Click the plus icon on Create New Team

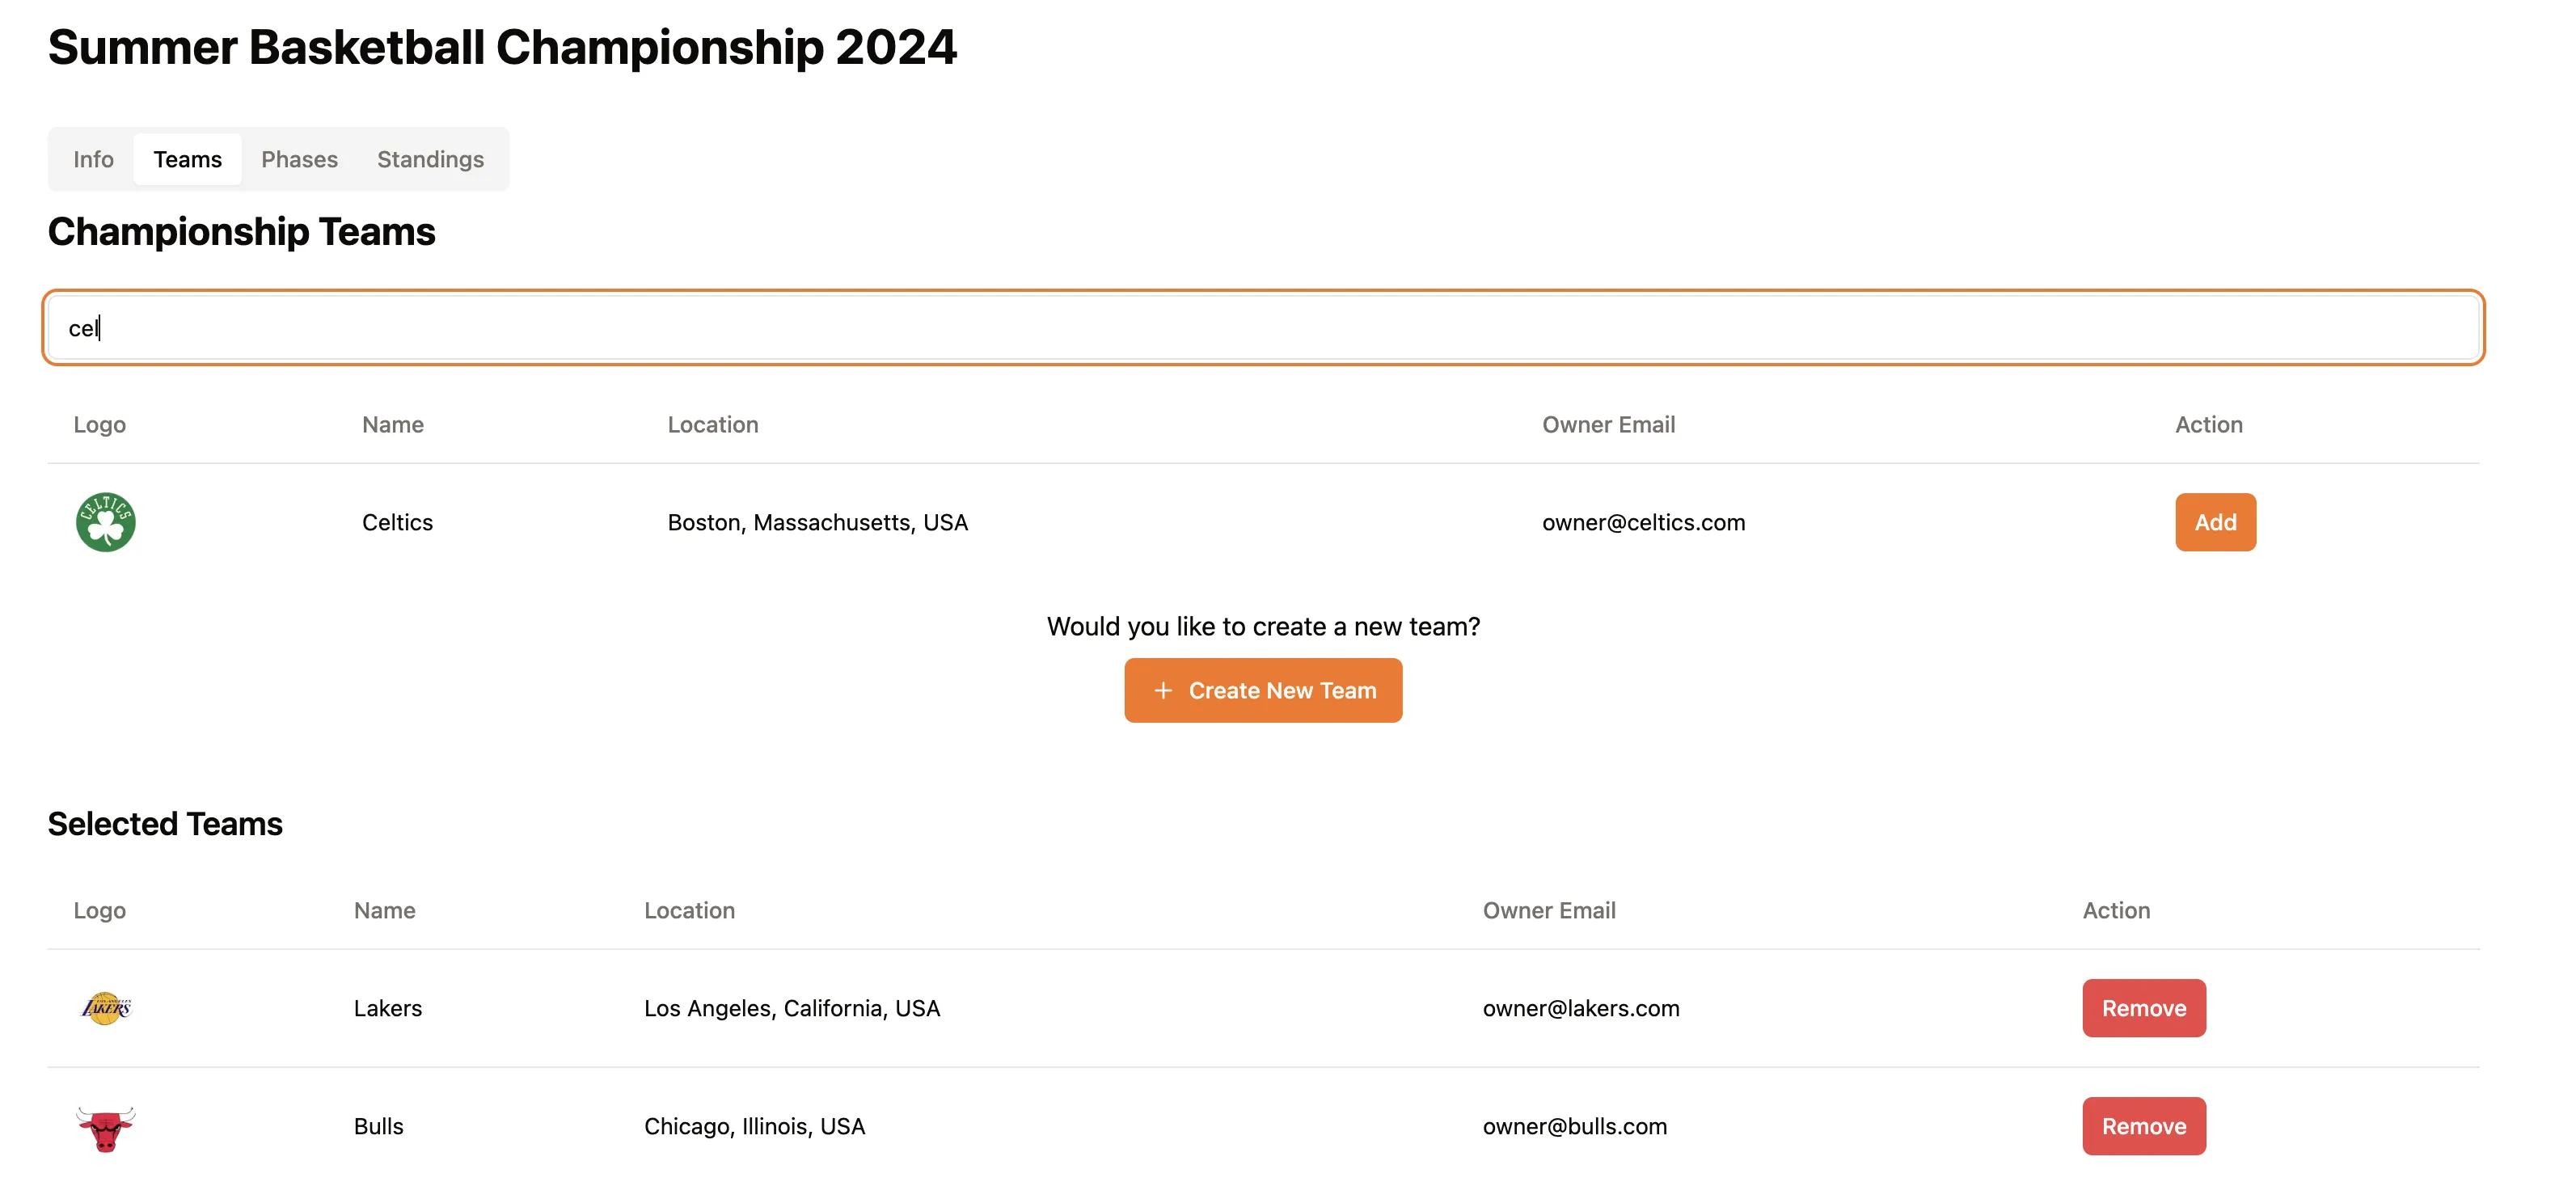[1162, 691]
